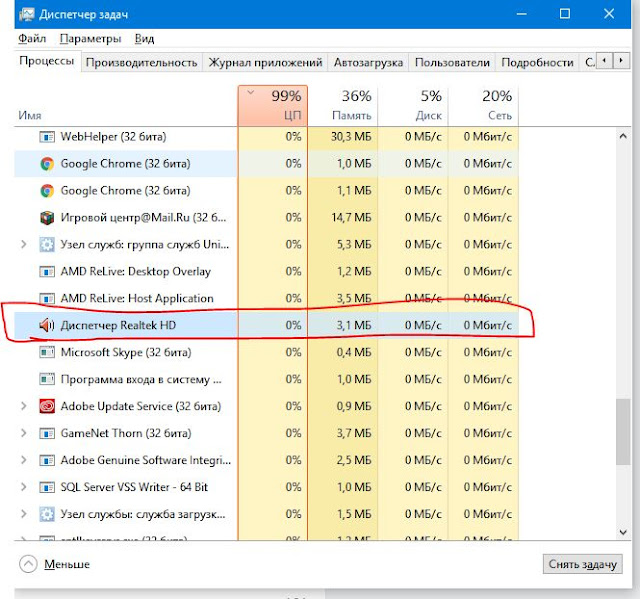Screen dimensions: 640x599
Task: Click the 5,3 МБ memory value
Action: [x=354, y=244]
